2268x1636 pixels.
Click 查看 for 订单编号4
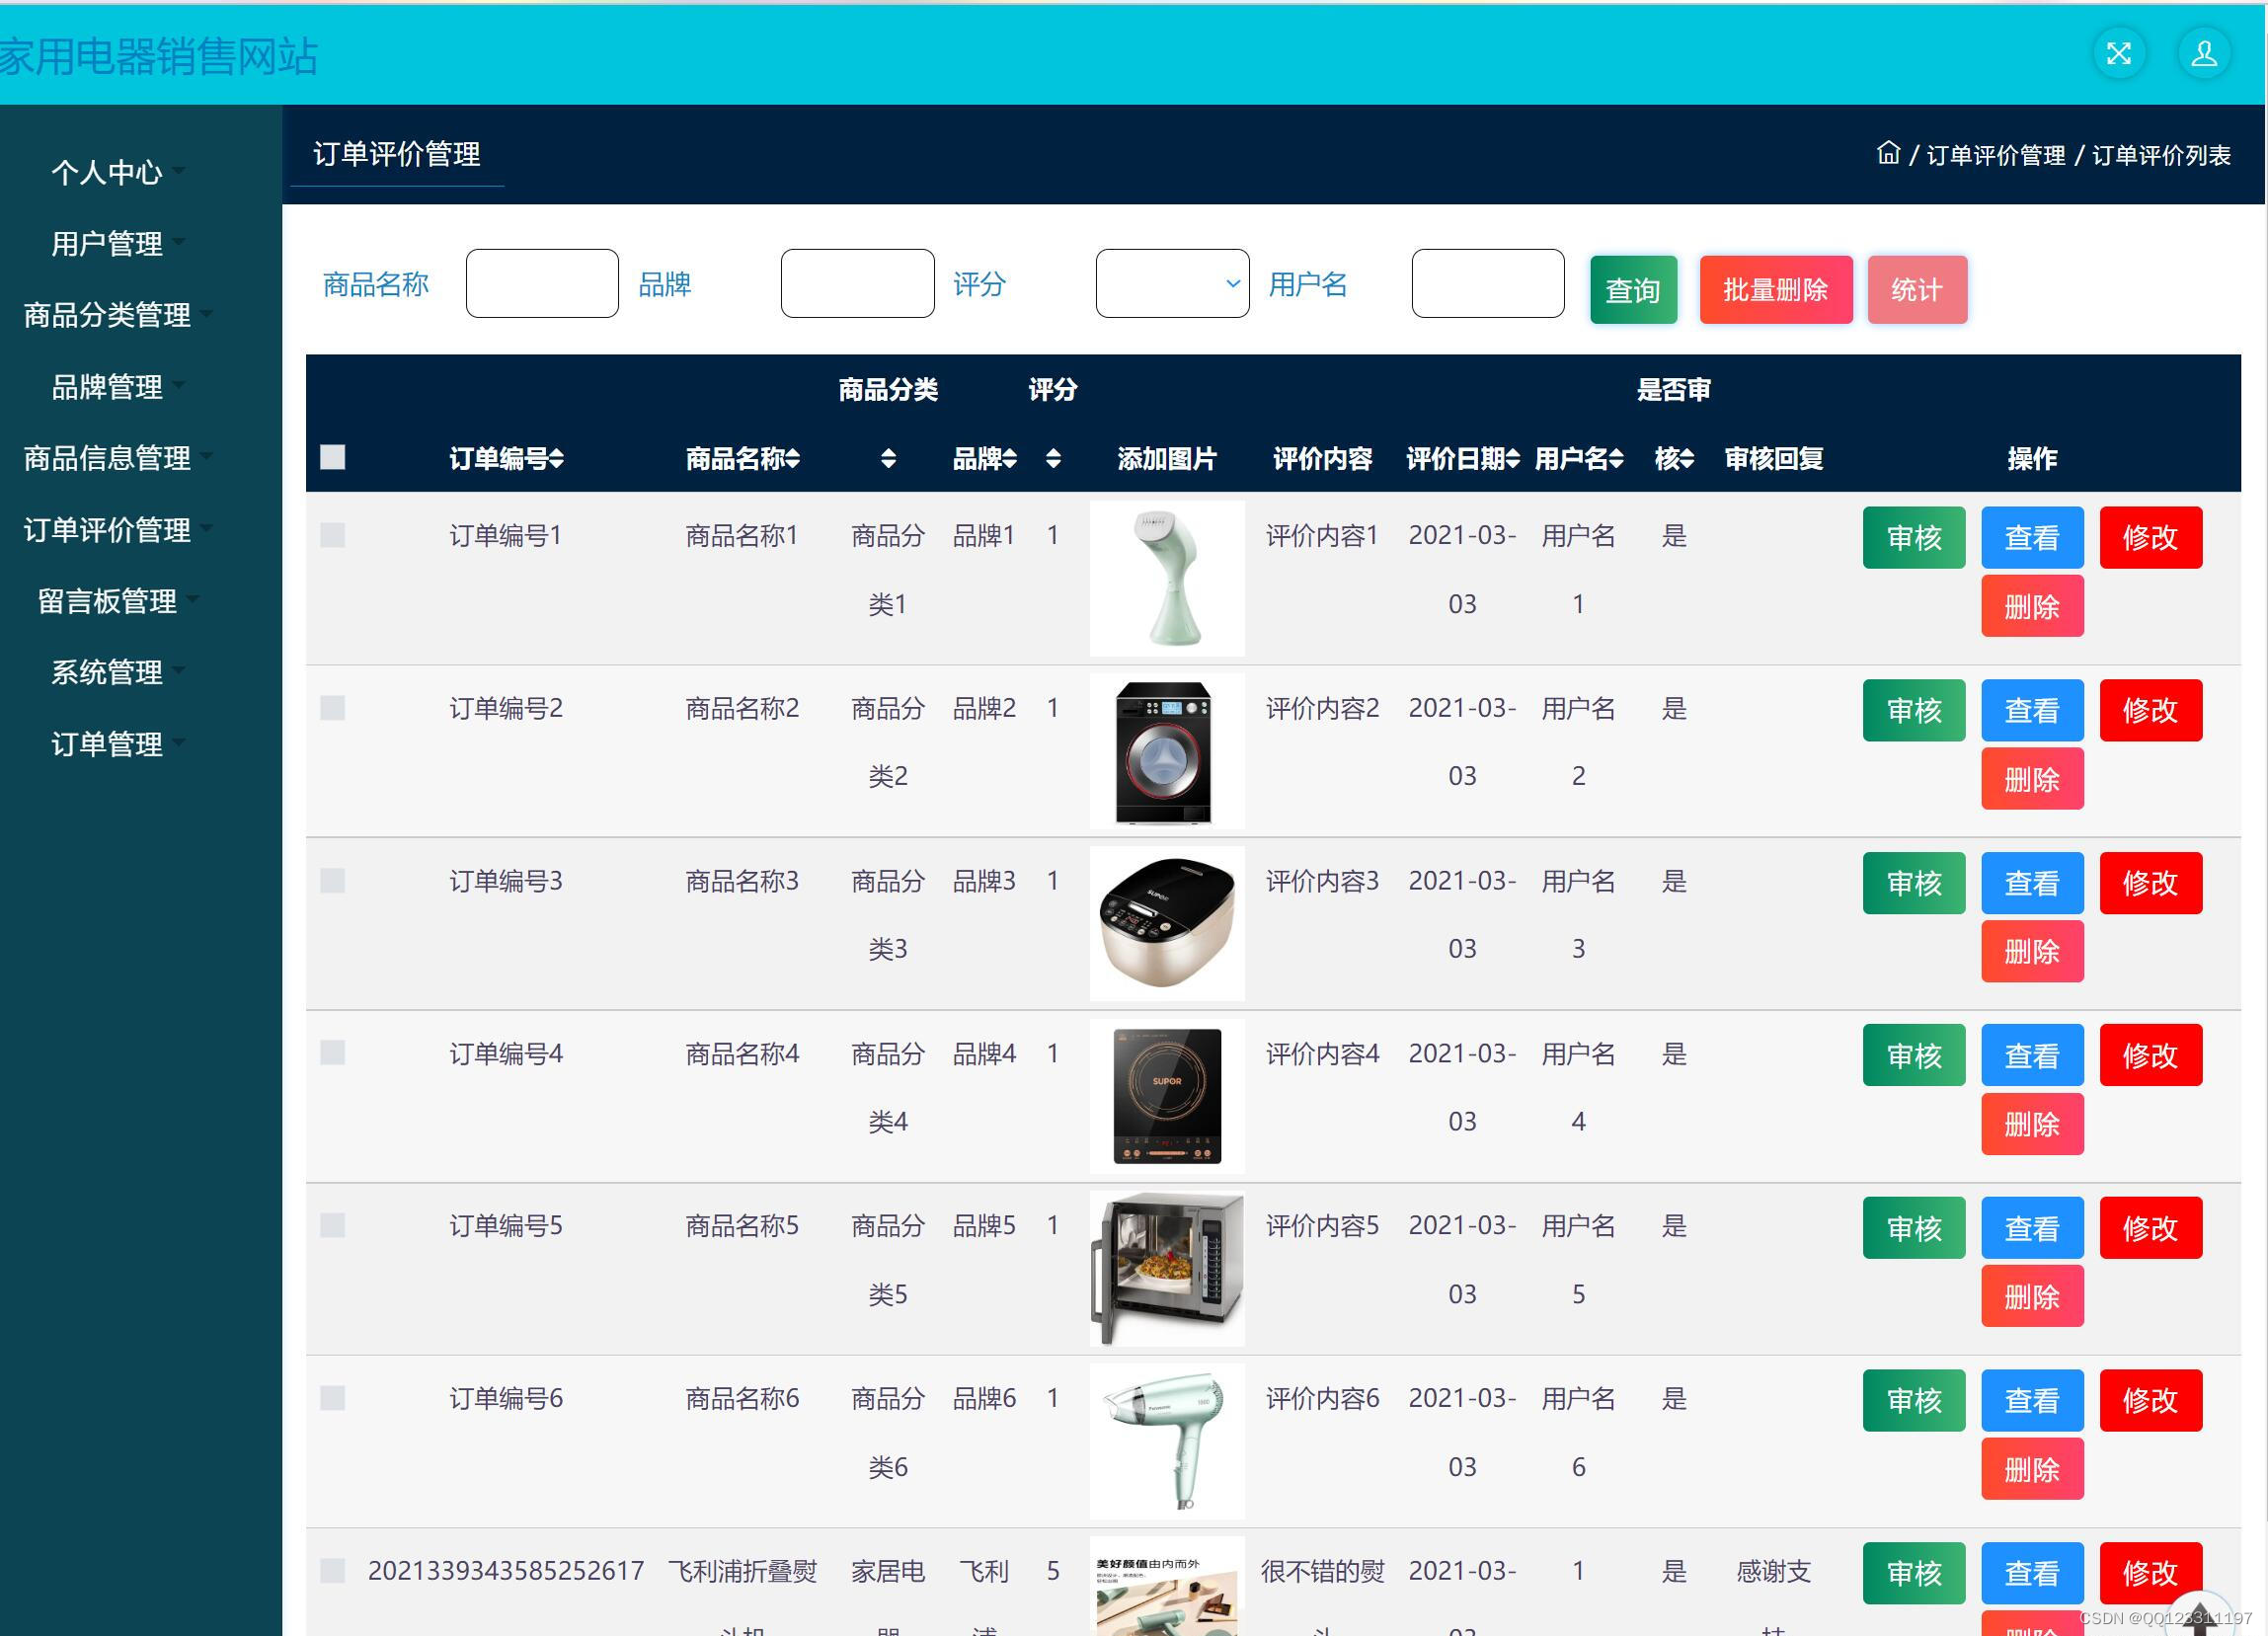[2031, 1055]
